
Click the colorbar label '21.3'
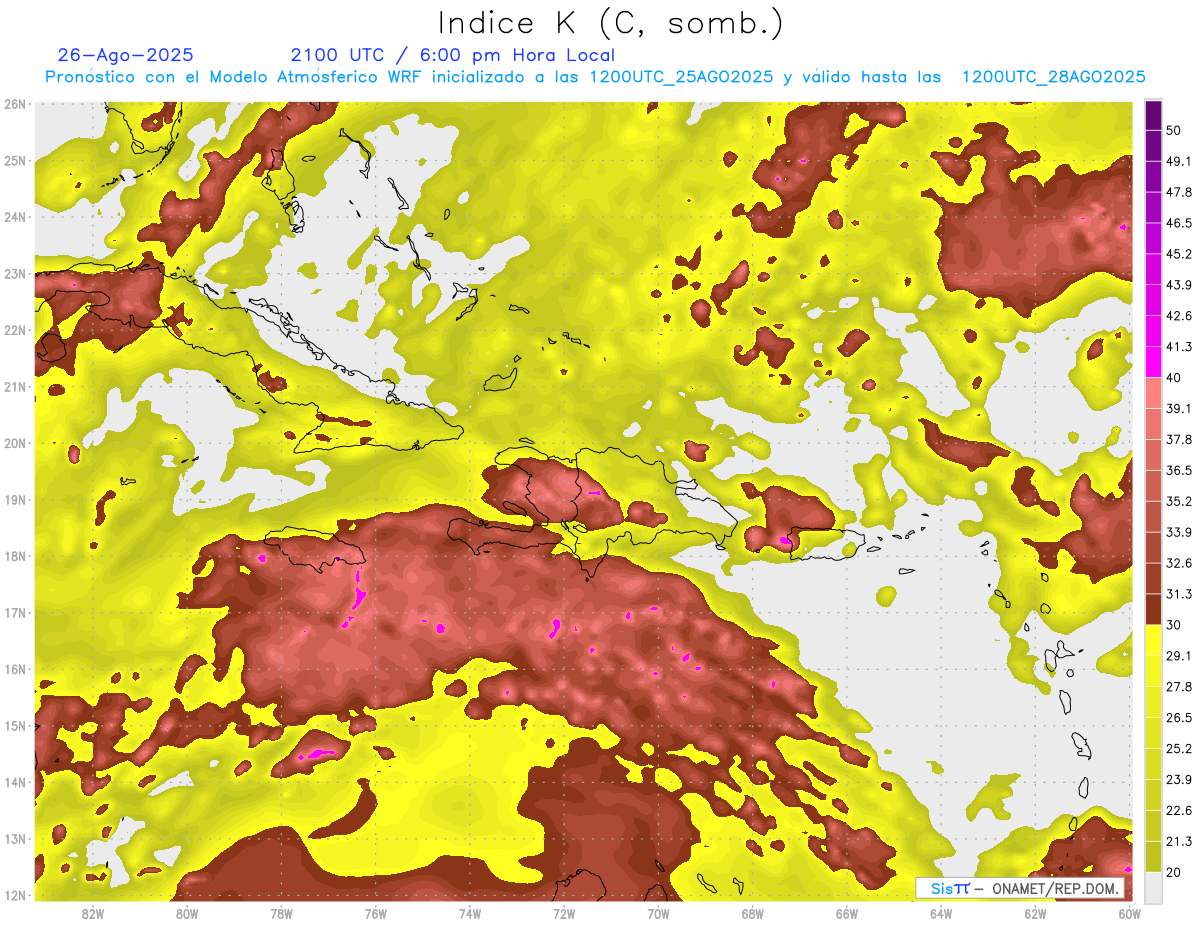1178,842
